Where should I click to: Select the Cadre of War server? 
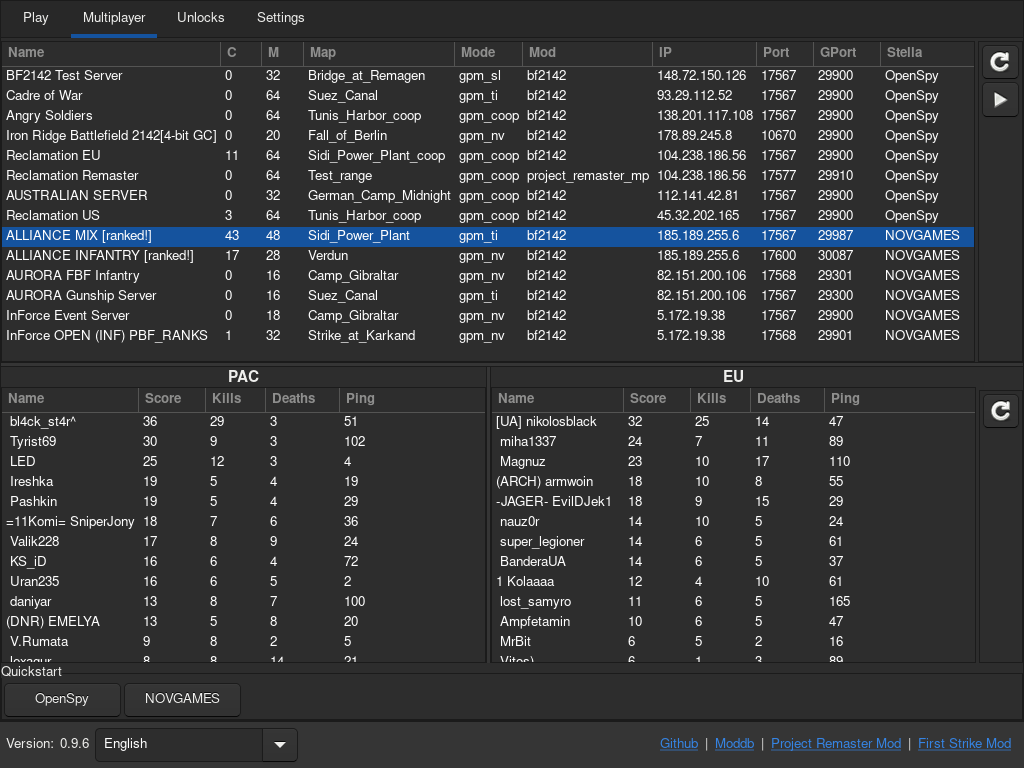click(x=488, y=96)
